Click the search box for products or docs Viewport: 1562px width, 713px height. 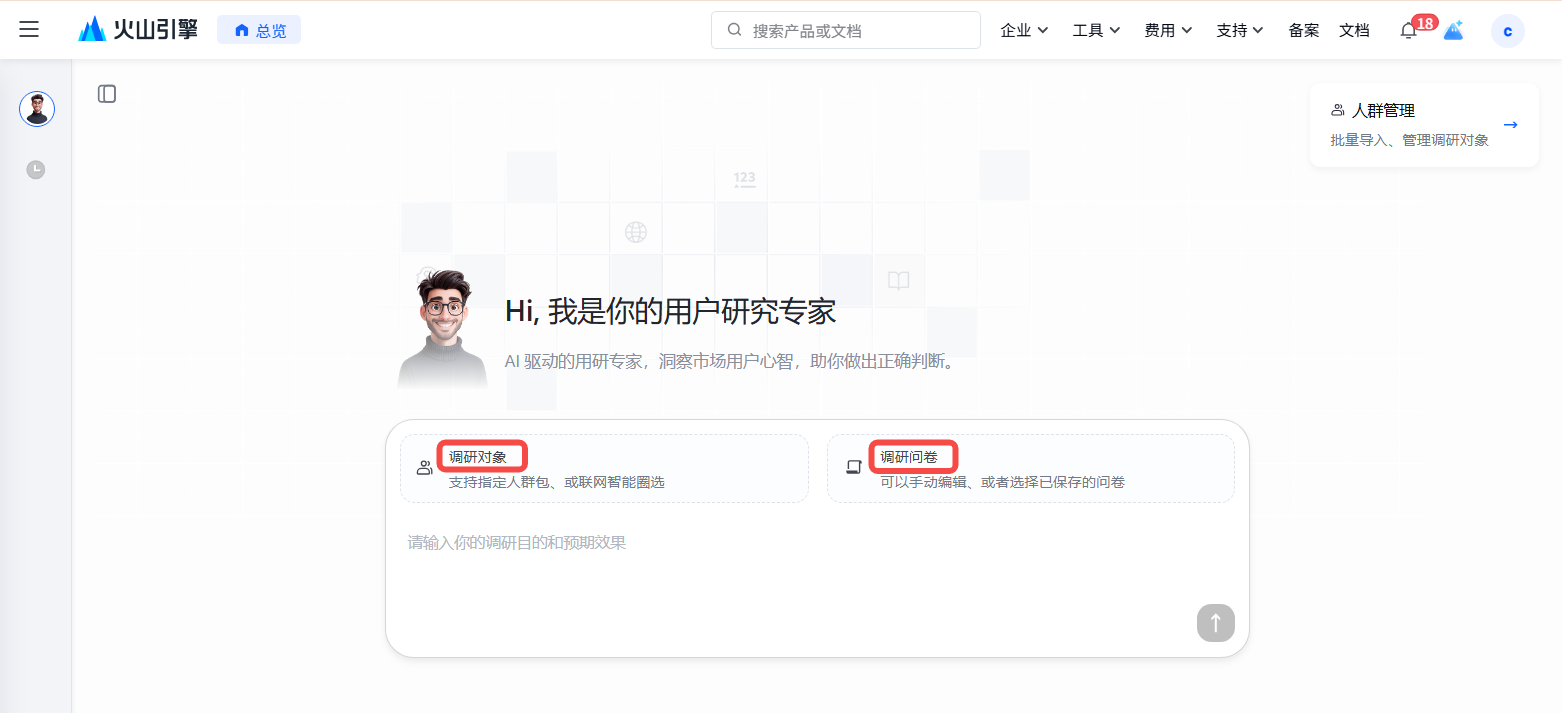point(845,30)
